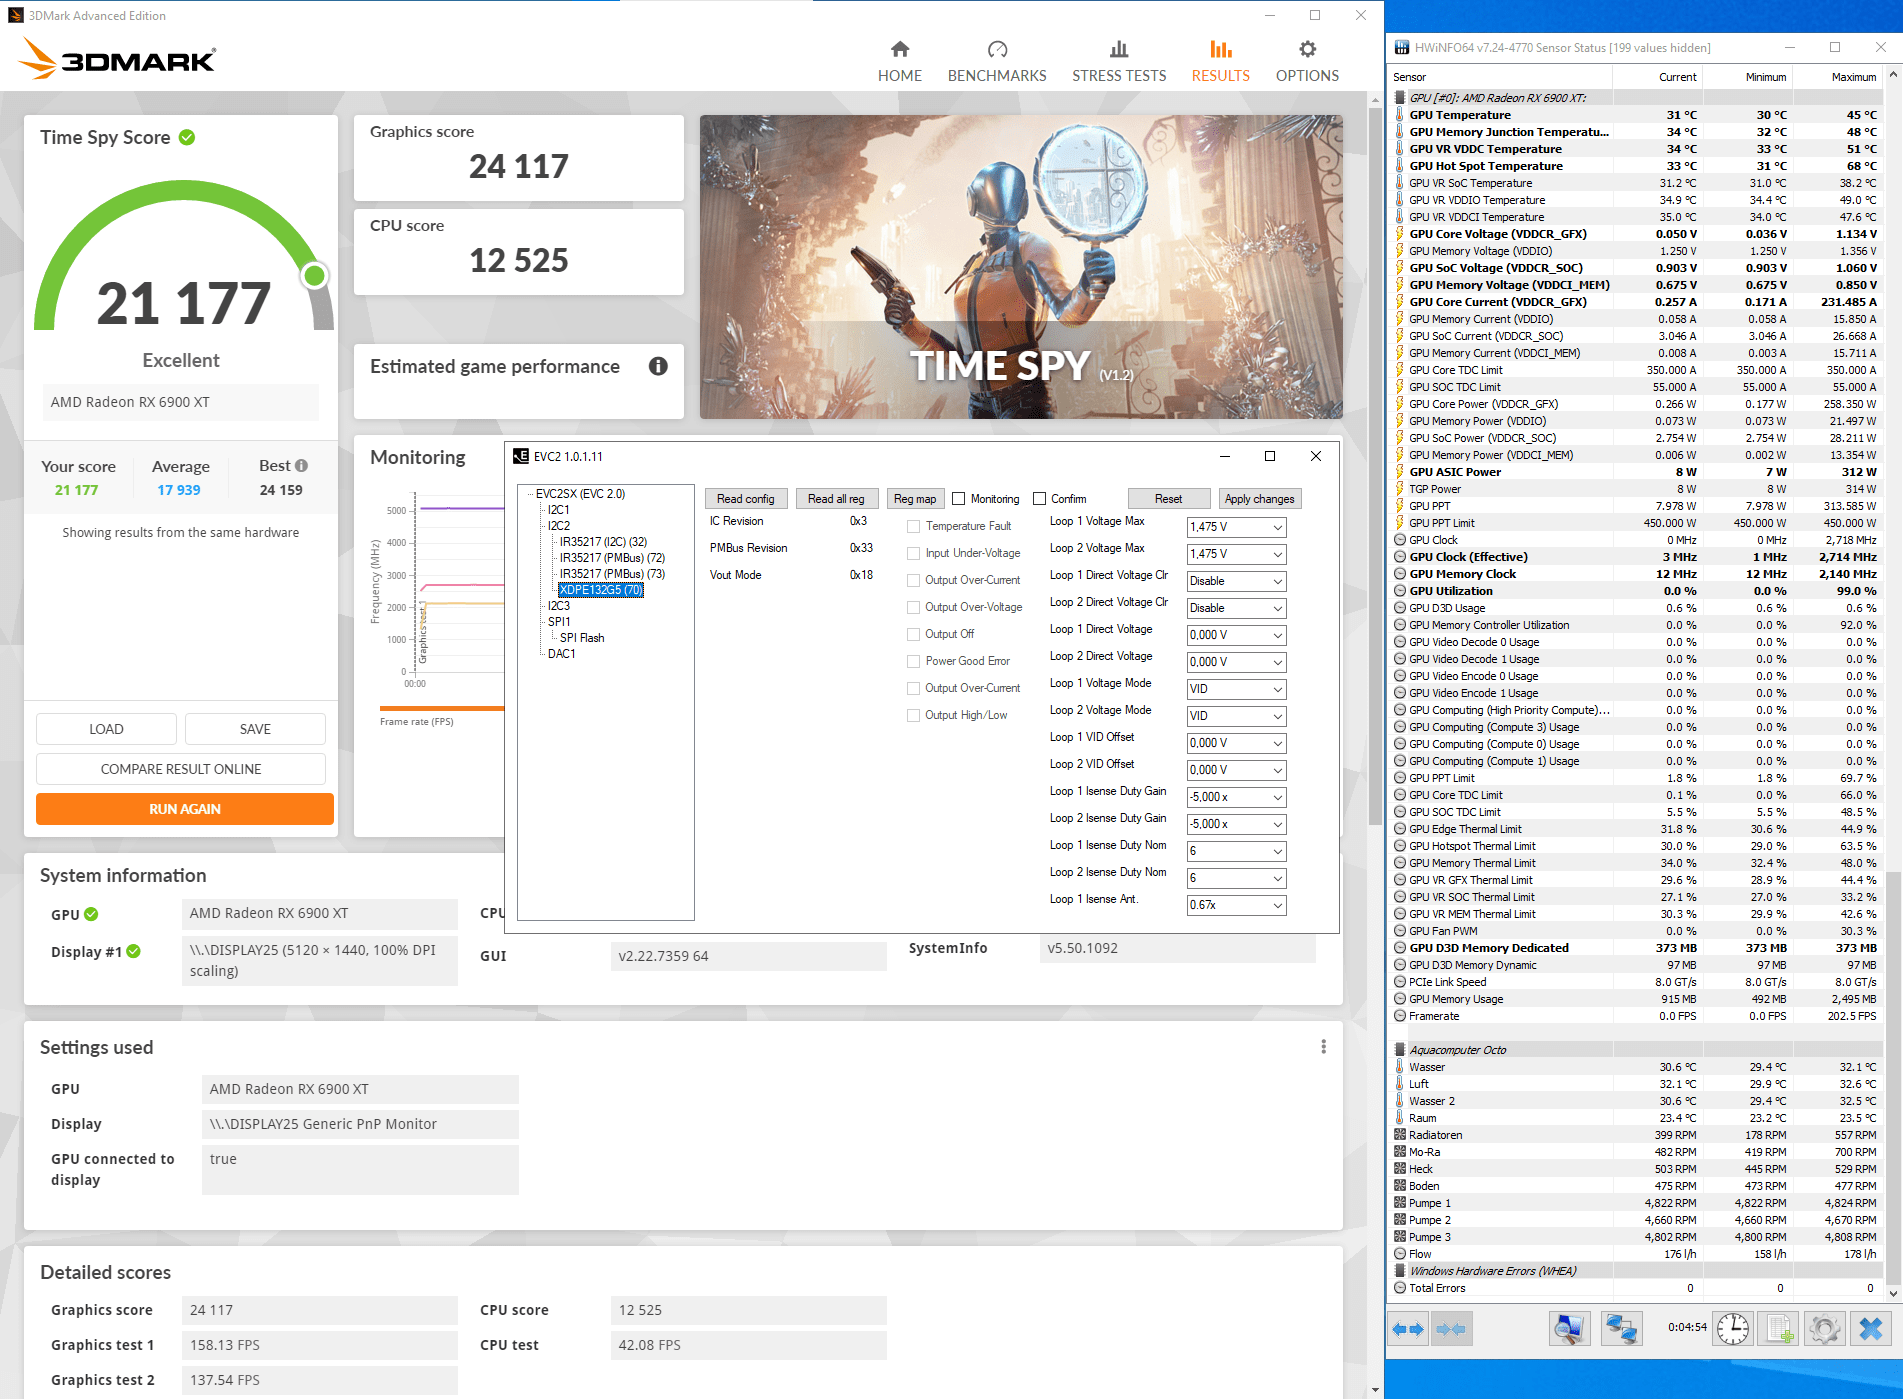
Task: Toggle the Output High/Low checkbox
Action: pos(914,715)
